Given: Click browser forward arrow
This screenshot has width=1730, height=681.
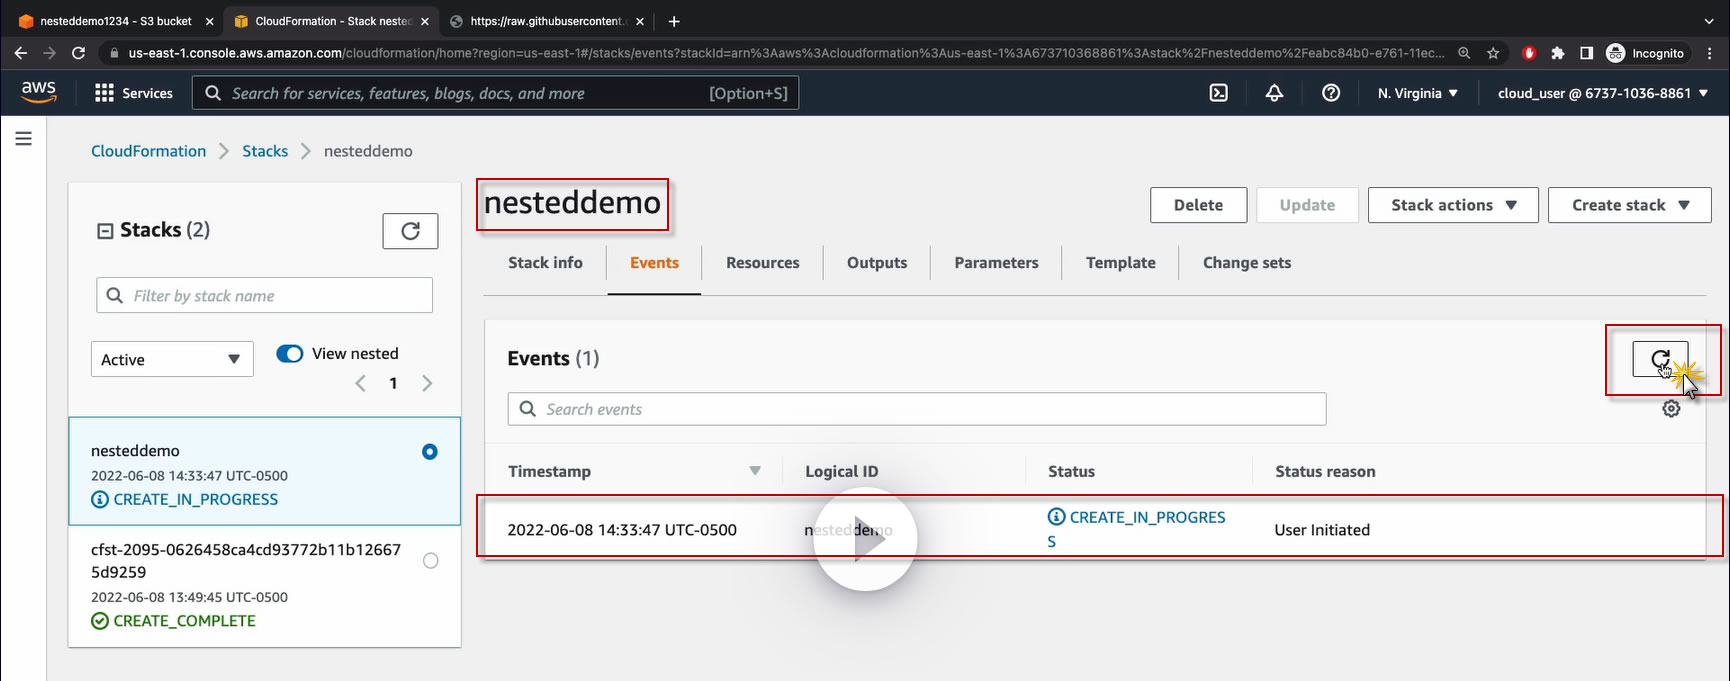Looking at the screenshot, I should point(49,53).
